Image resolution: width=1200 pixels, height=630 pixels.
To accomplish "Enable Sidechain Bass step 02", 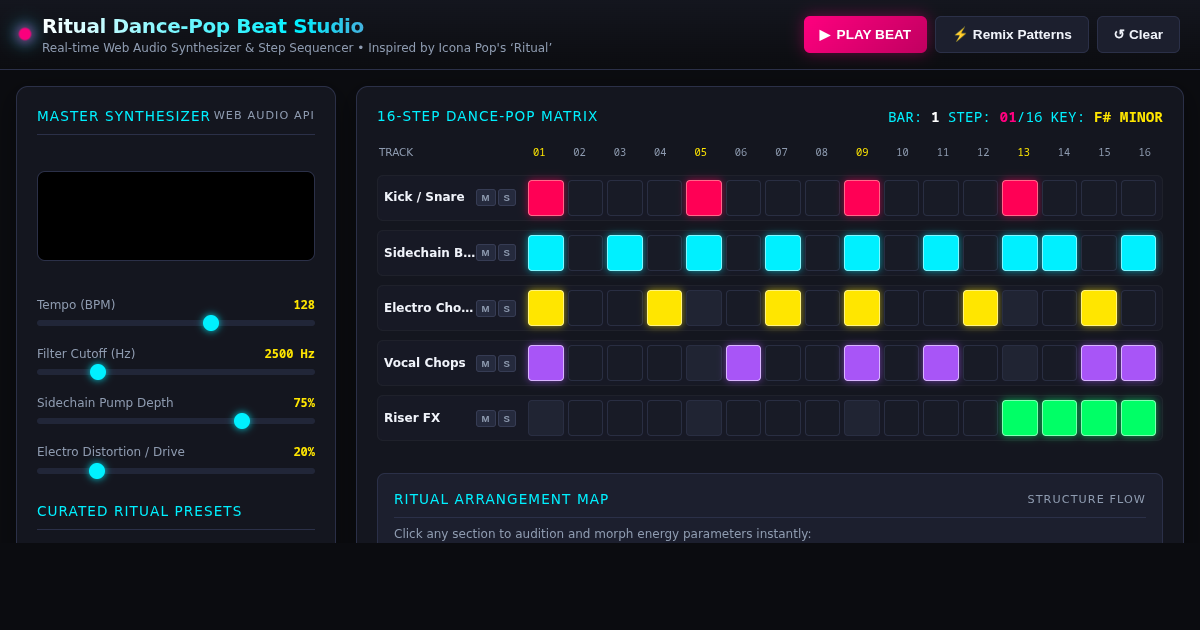I will 585,253.
